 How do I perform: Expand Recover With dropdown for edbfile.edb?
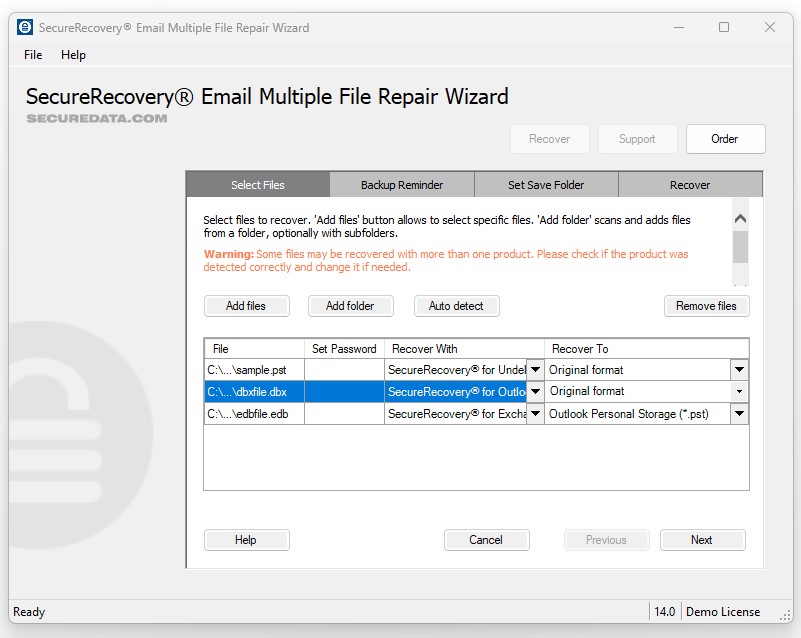[x=535, y=414]
